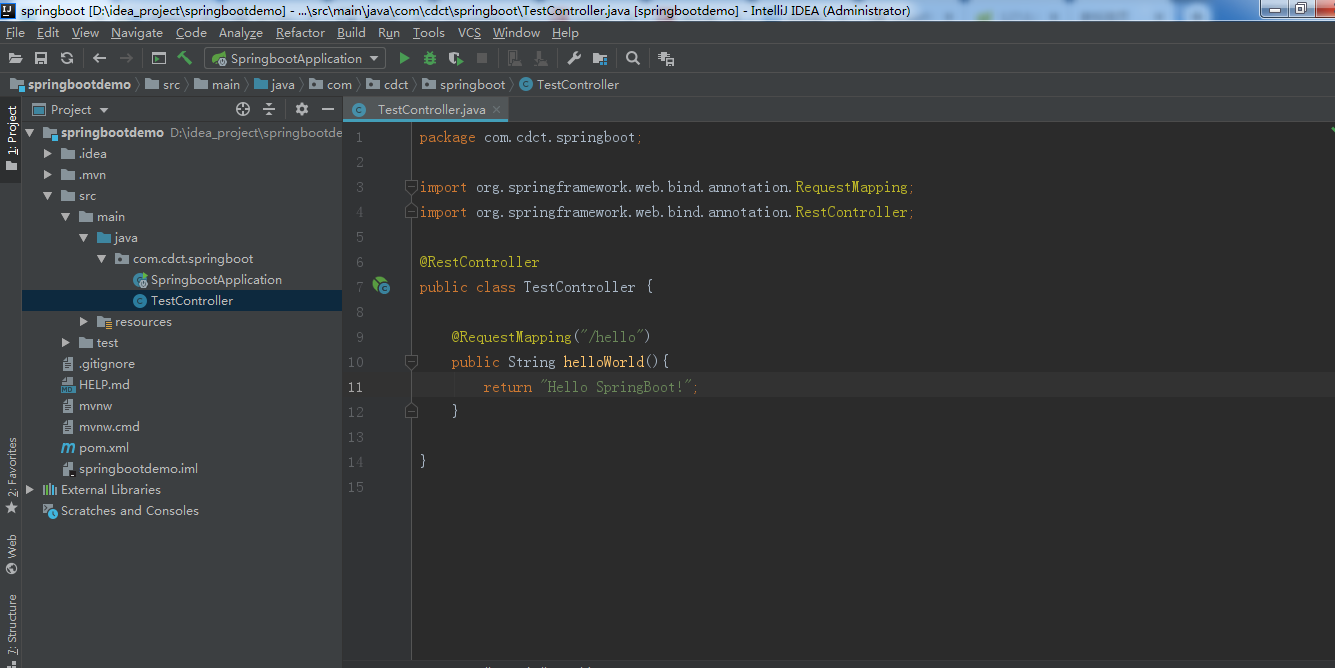Fold the import block on line 3

coord(410,187)
